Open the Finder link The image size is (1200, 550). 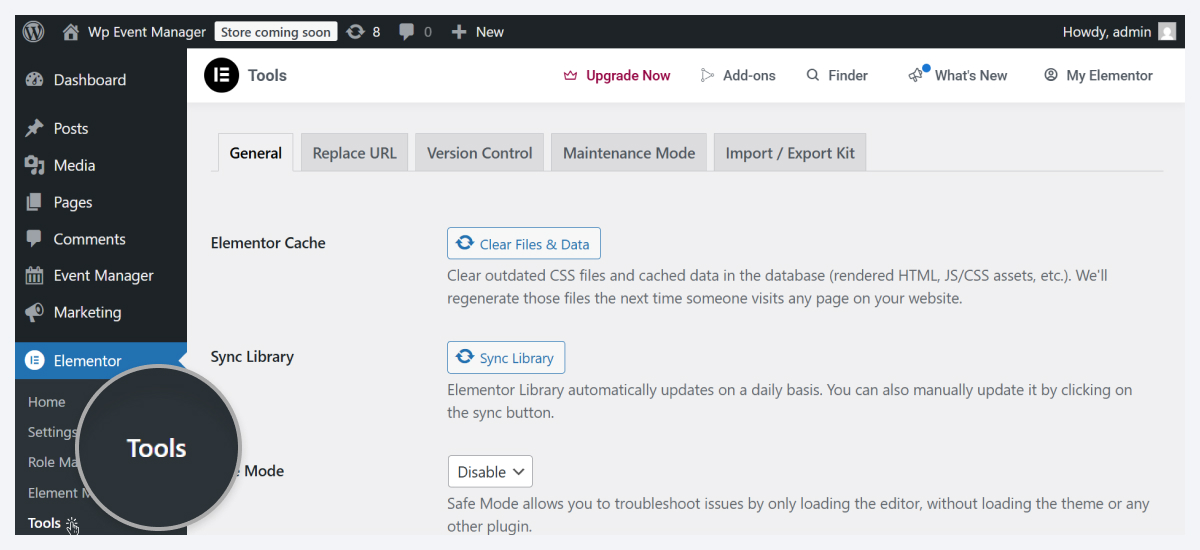(x=848, y=75)
